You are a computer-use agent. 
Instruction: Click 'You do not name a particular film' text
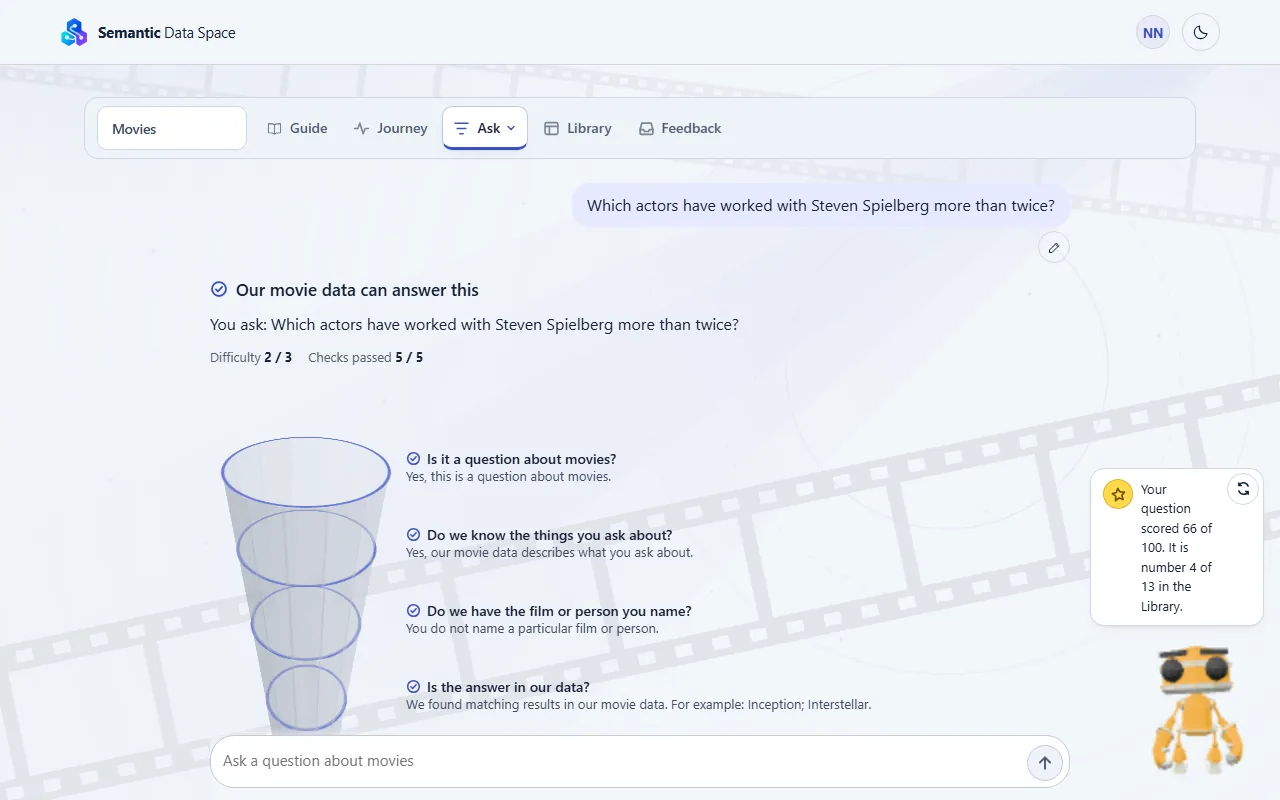pos(532,628)
